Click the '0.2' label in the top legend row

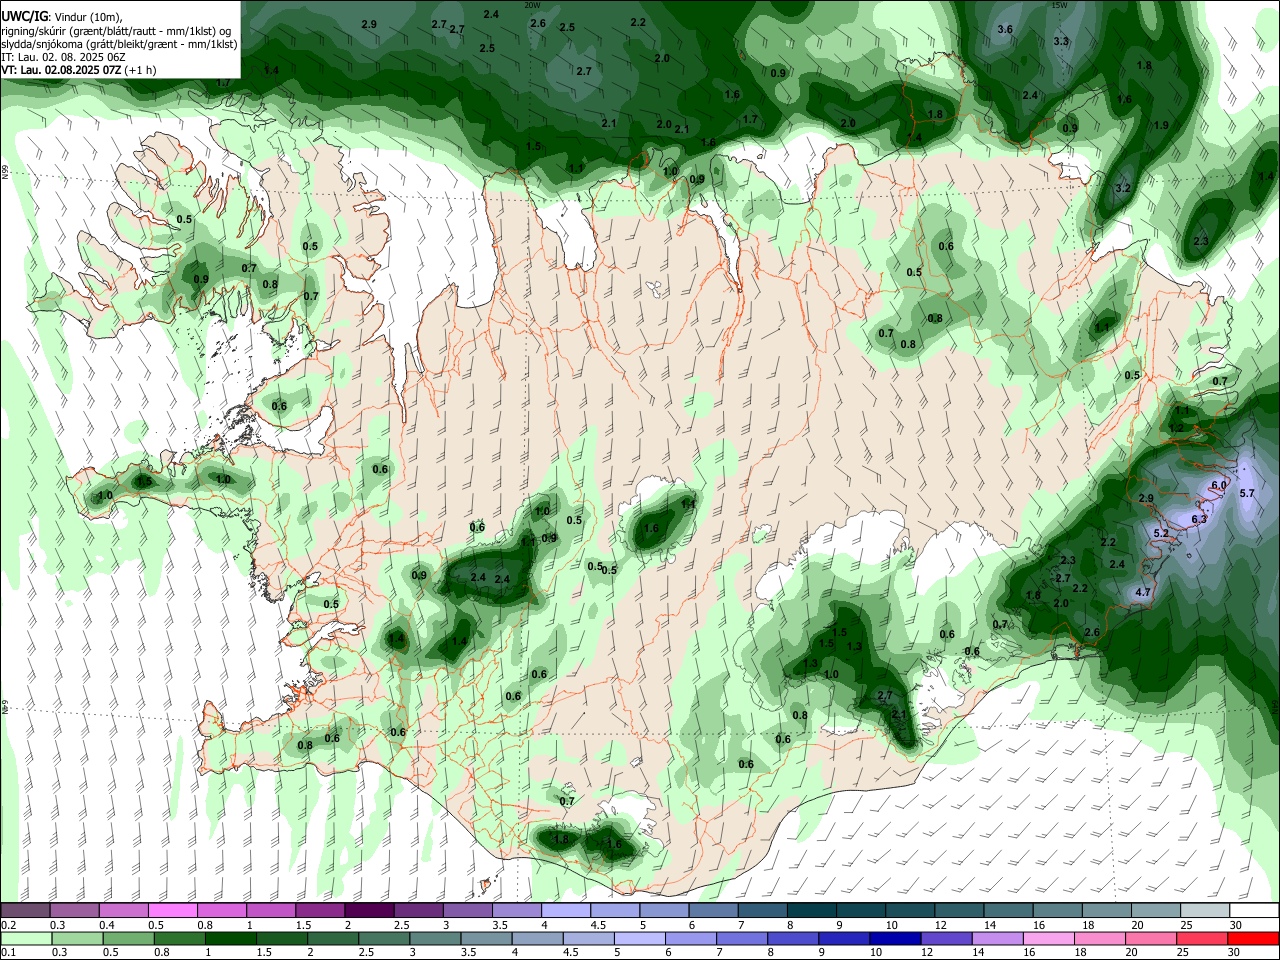(8, 925)
